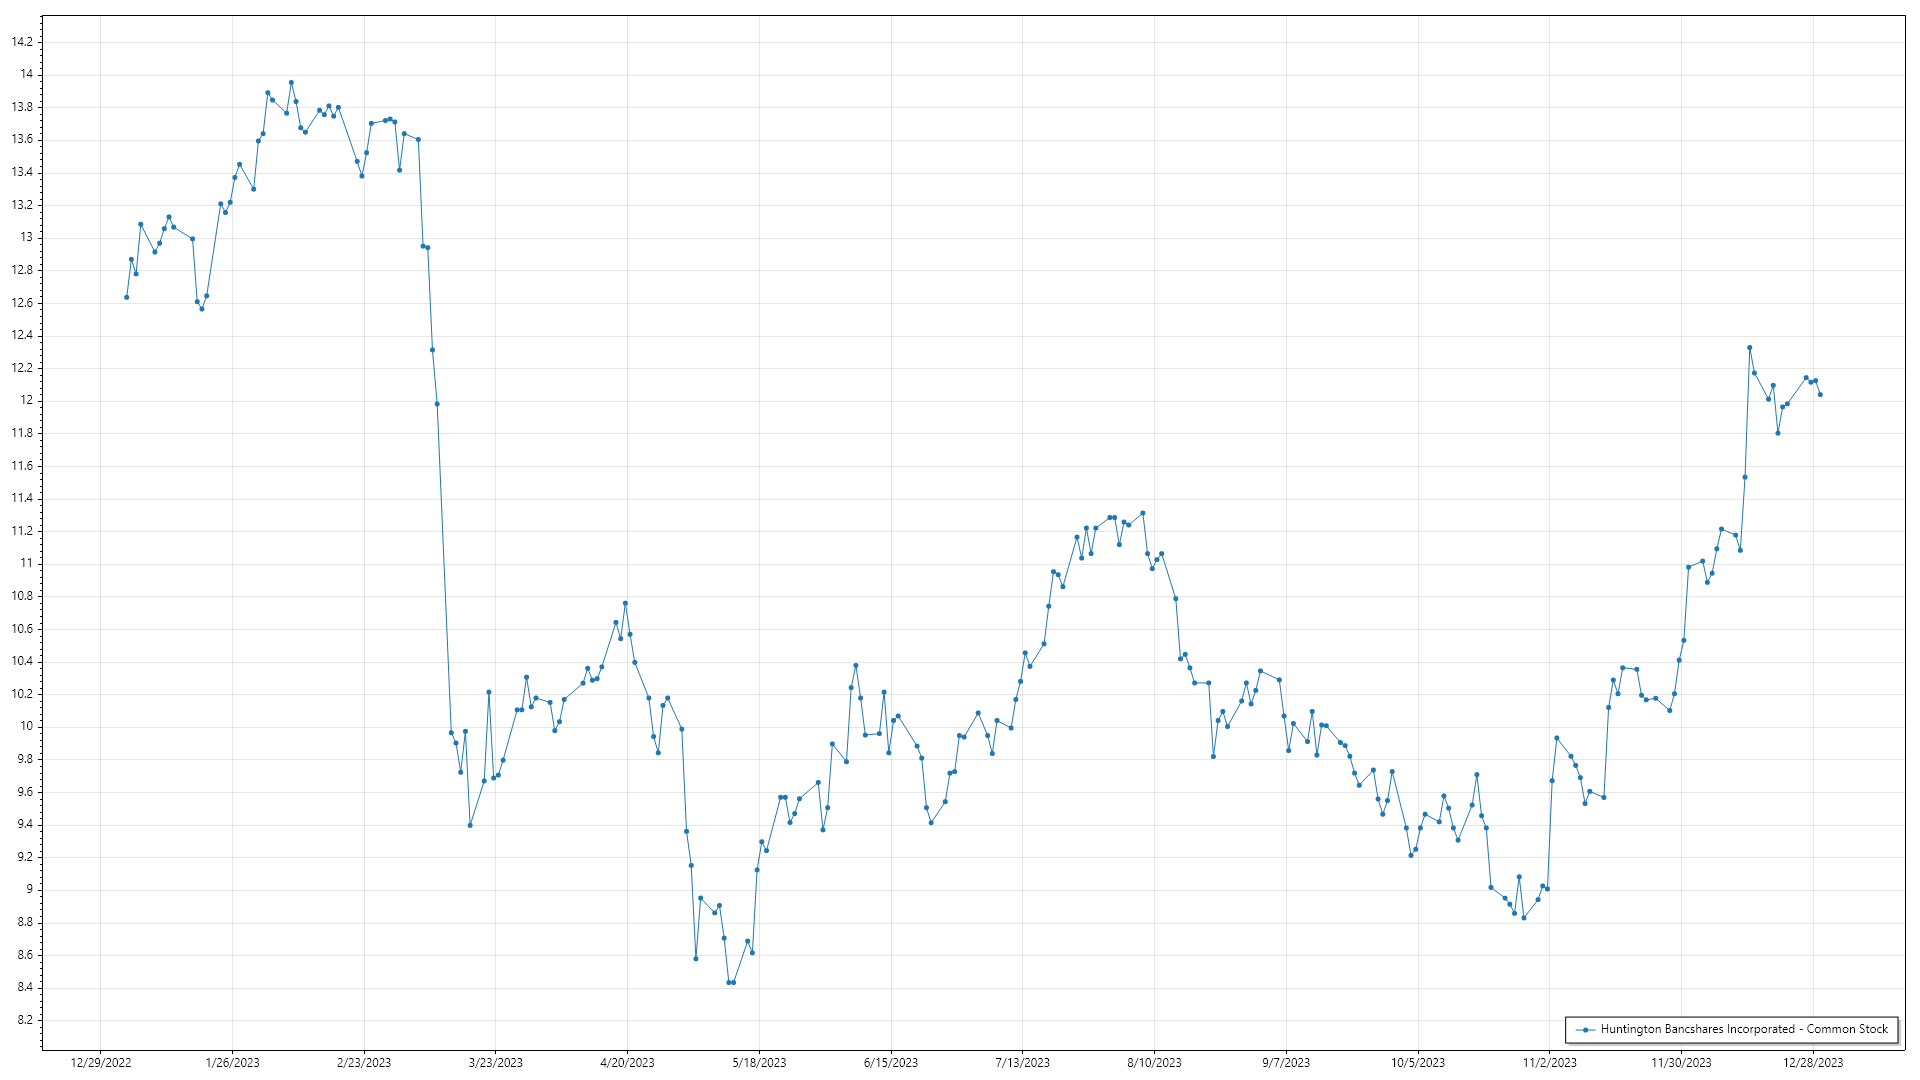This screenshot has height=1080, width=1920.
Task: Click the 14.2 y-axis value label
Action: 22,42
